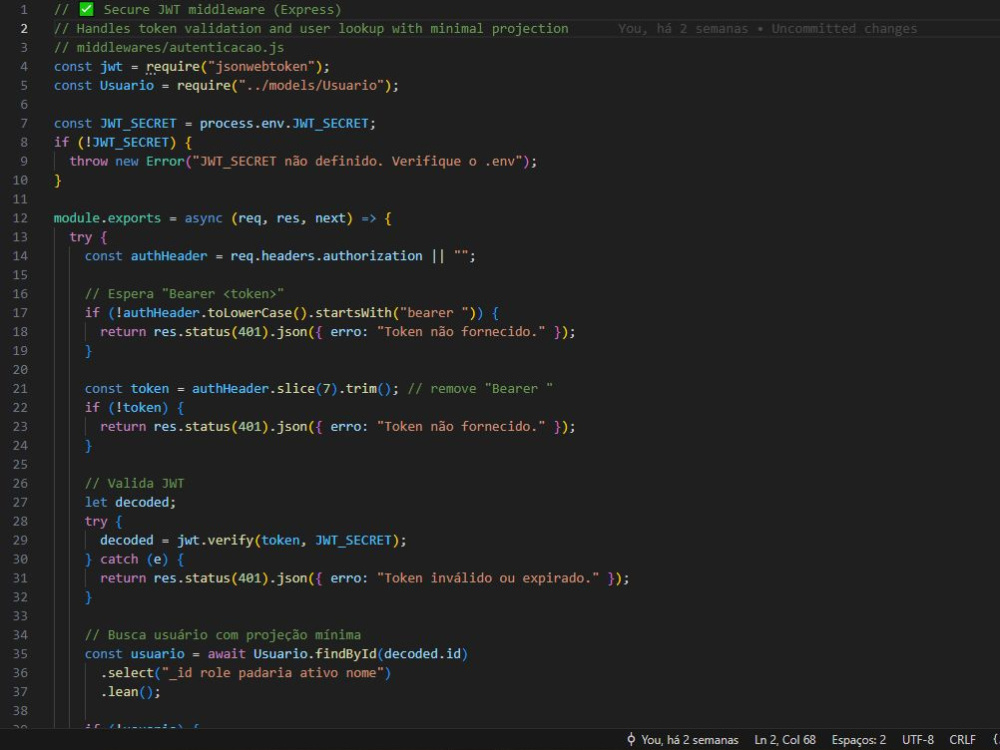Click "req.headers.authorization" on line 14
This screenshot has height=750, width=1000.
[x=326, y=256]
